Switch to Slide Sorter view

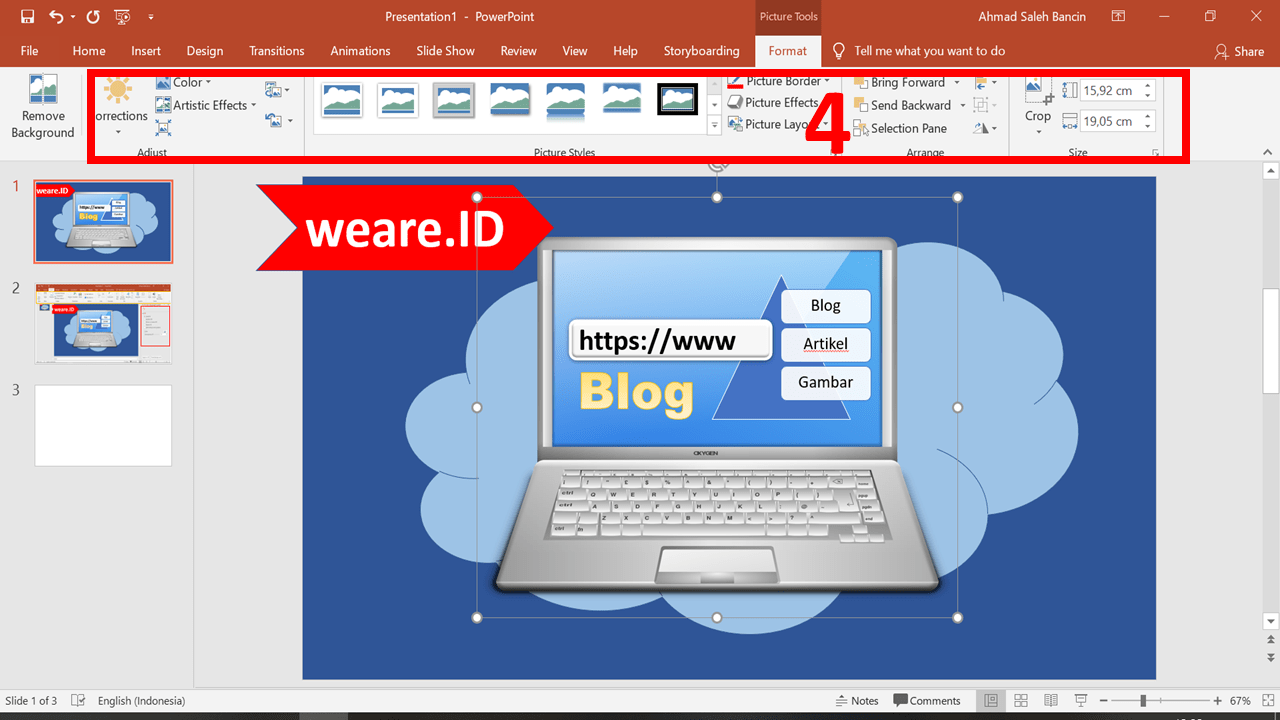tap(1021, 701)
